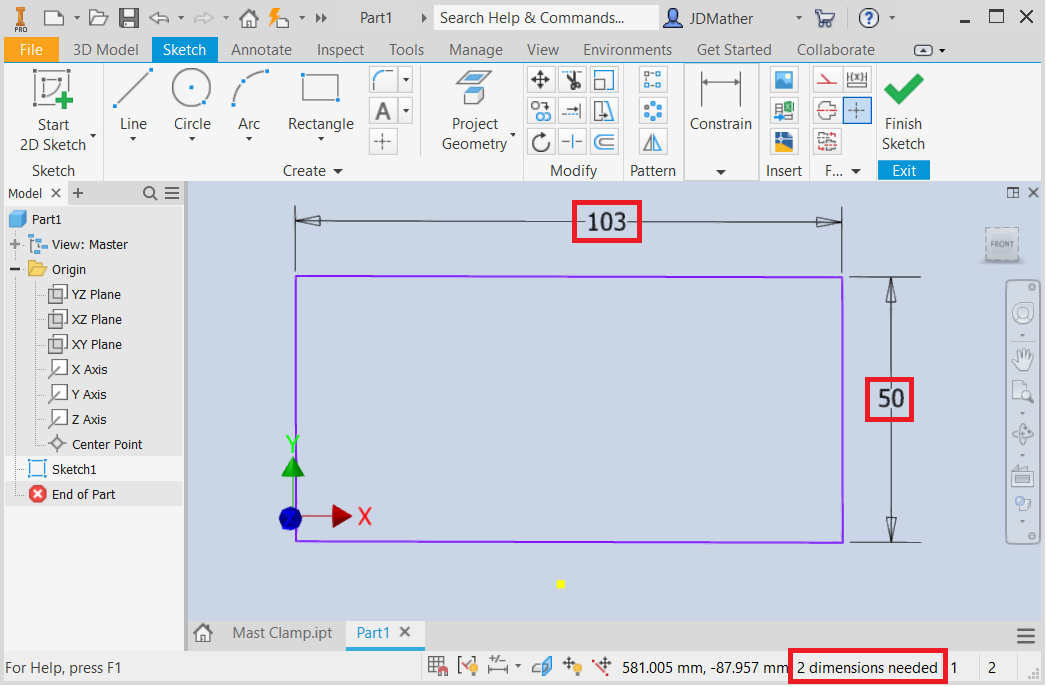Select the Stretch tool in Modify panel

pyautogui.click(x=604, y=111)
